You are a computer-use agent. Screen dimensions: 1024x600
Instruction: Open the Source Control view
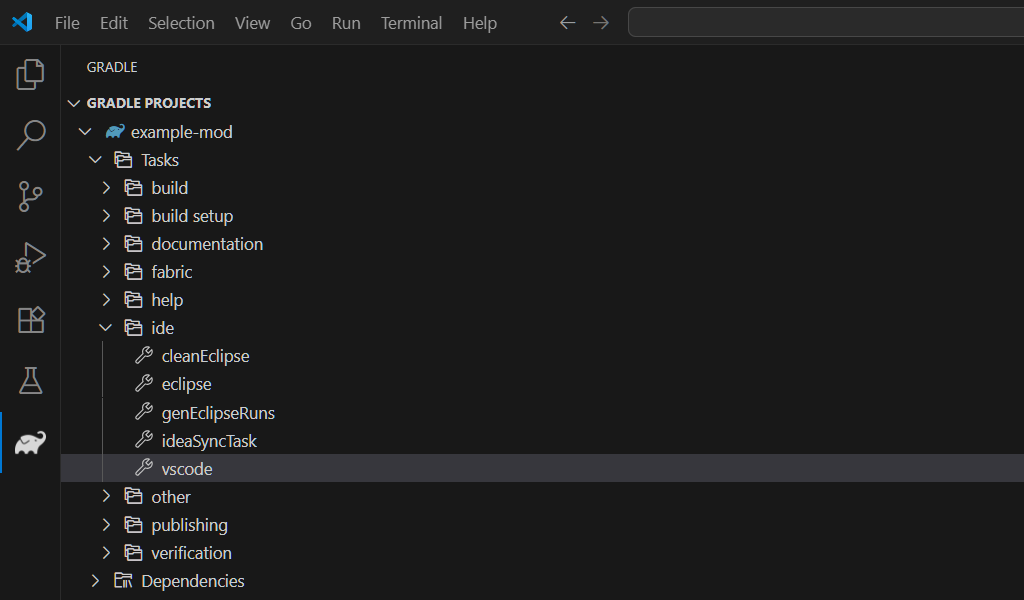29,196
